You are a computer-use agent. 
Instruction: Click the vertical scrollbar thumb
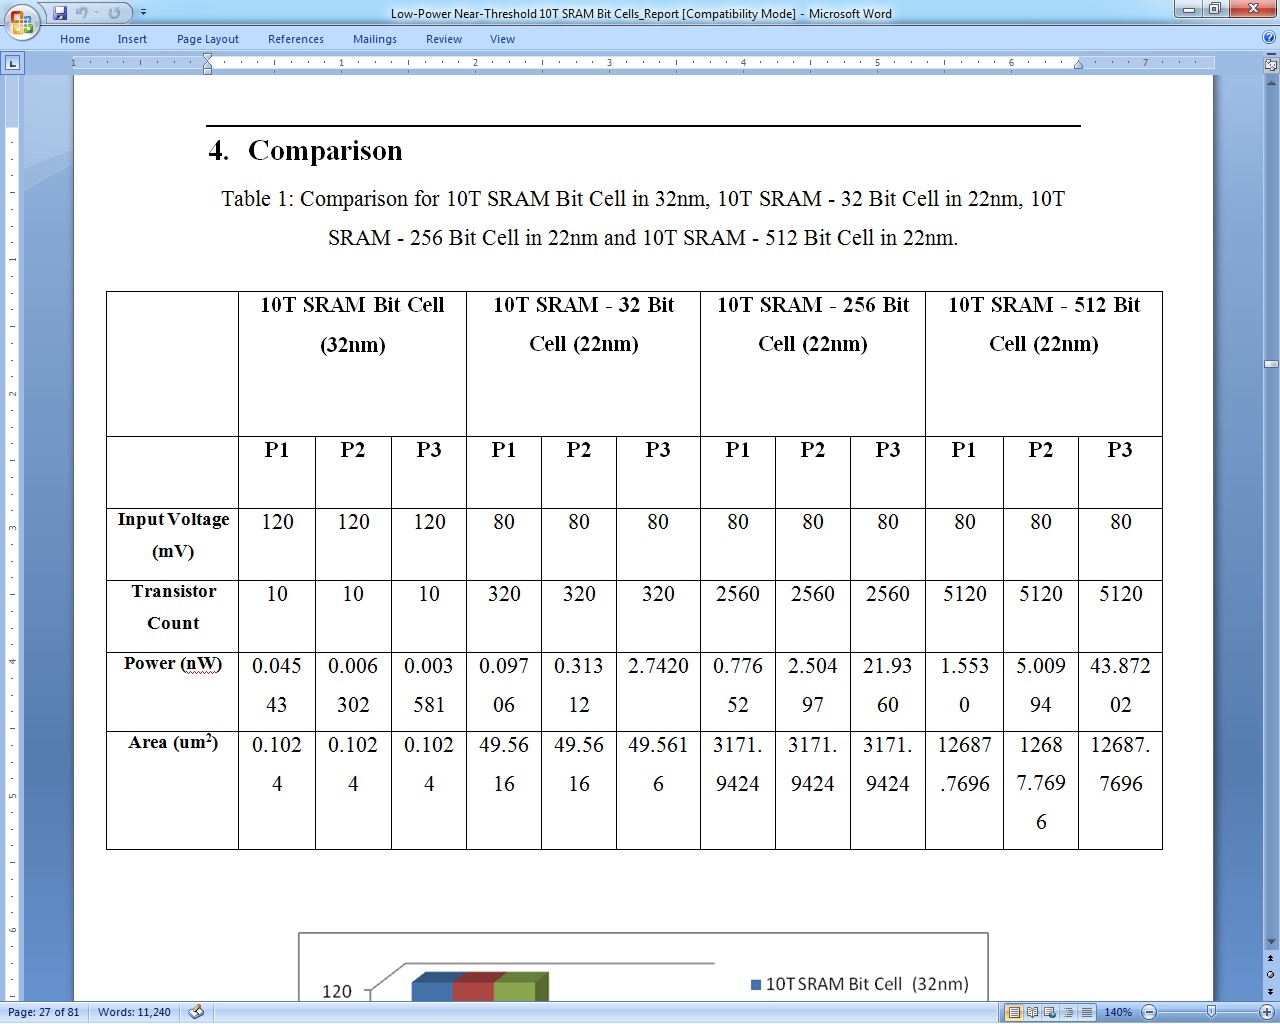coord(1271,364)
